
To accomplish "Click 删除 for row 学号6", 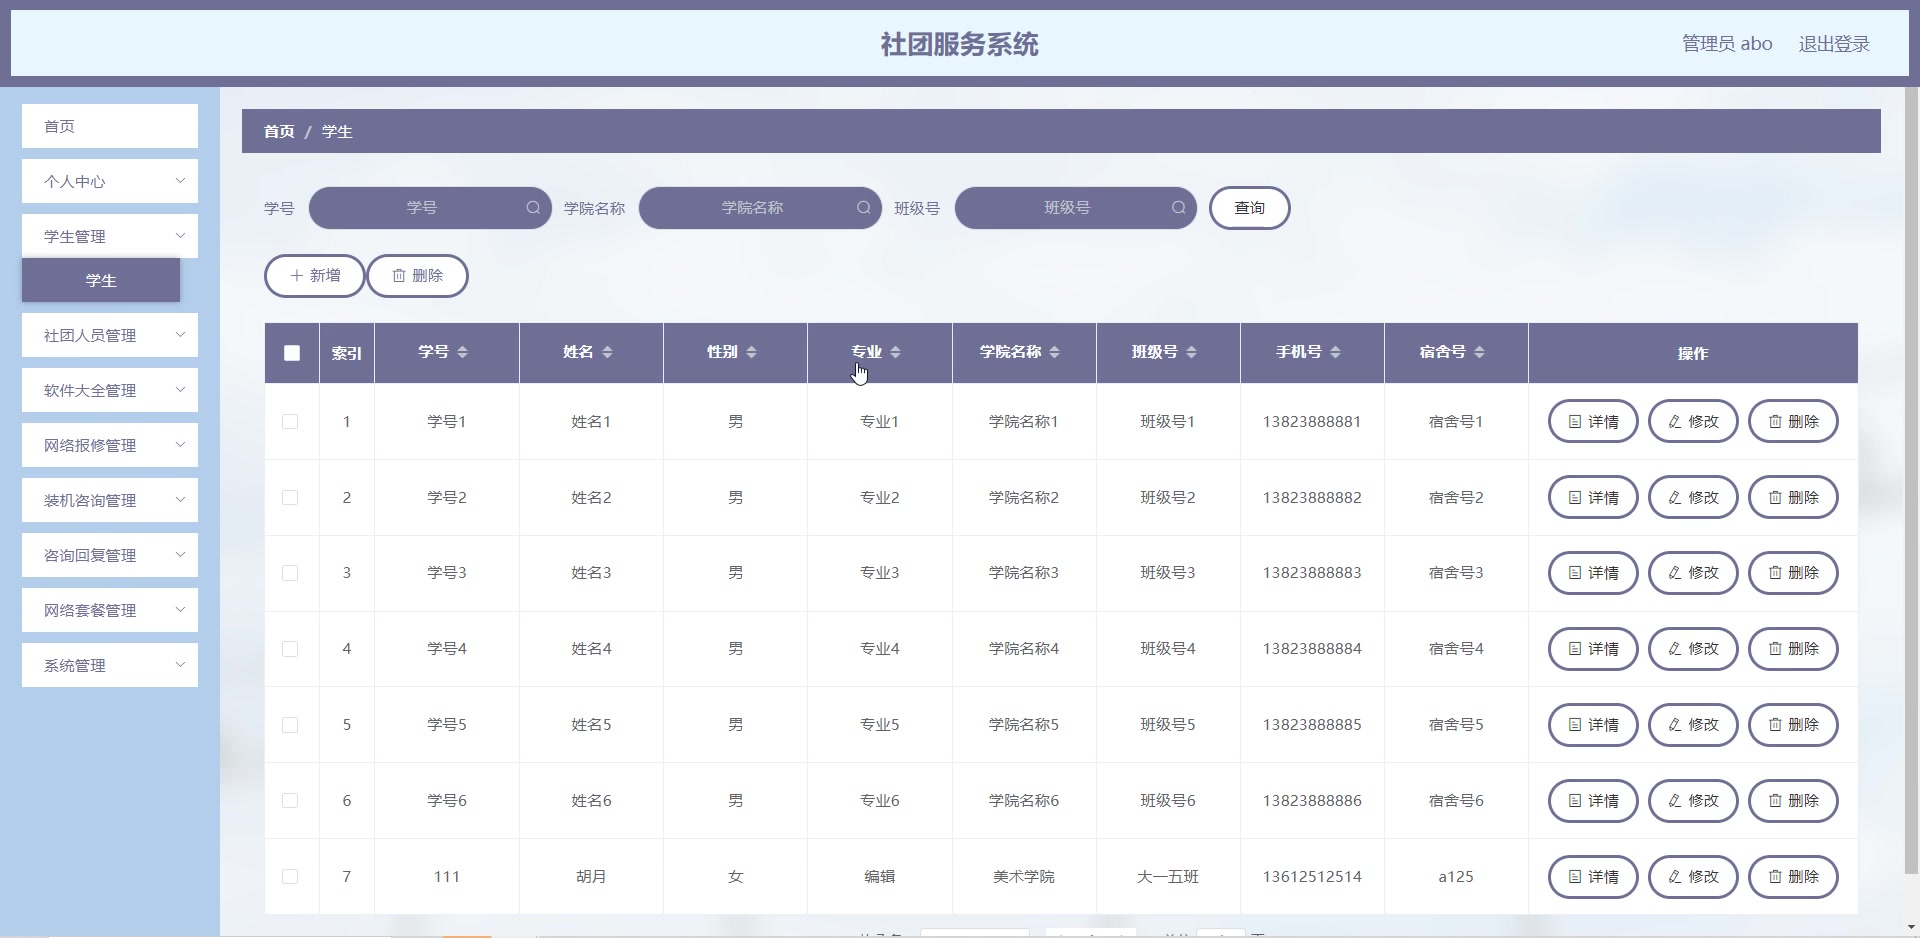I will pyautogui.click(x=1793, y=801).
